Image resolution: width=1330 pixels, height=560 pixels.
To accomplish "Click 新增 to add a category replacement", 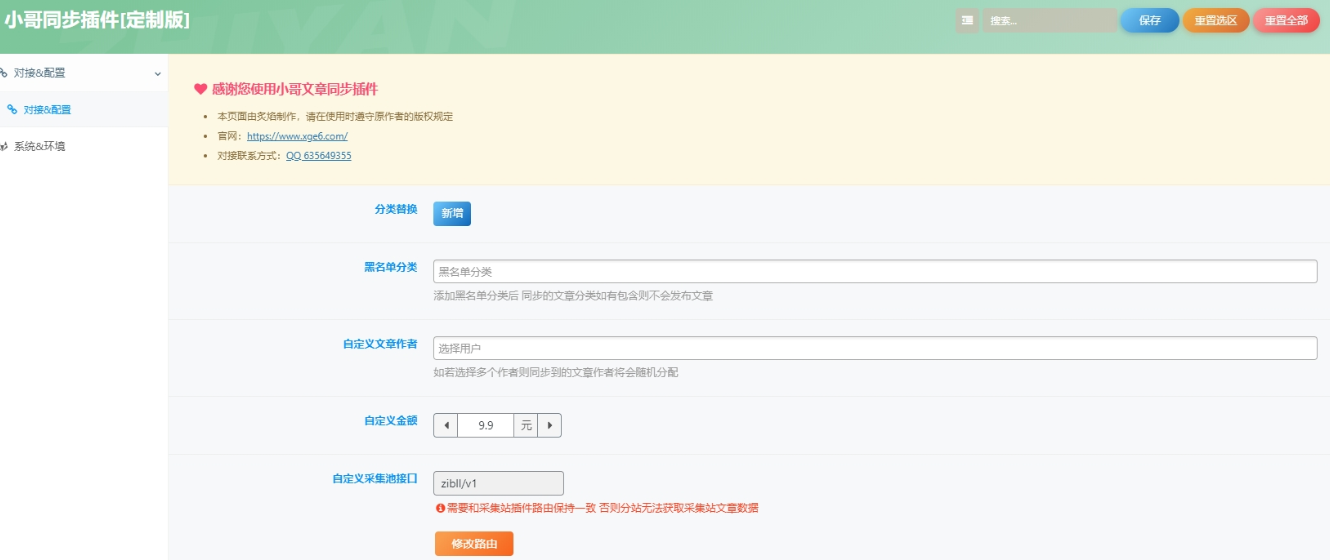I will 451,214.
